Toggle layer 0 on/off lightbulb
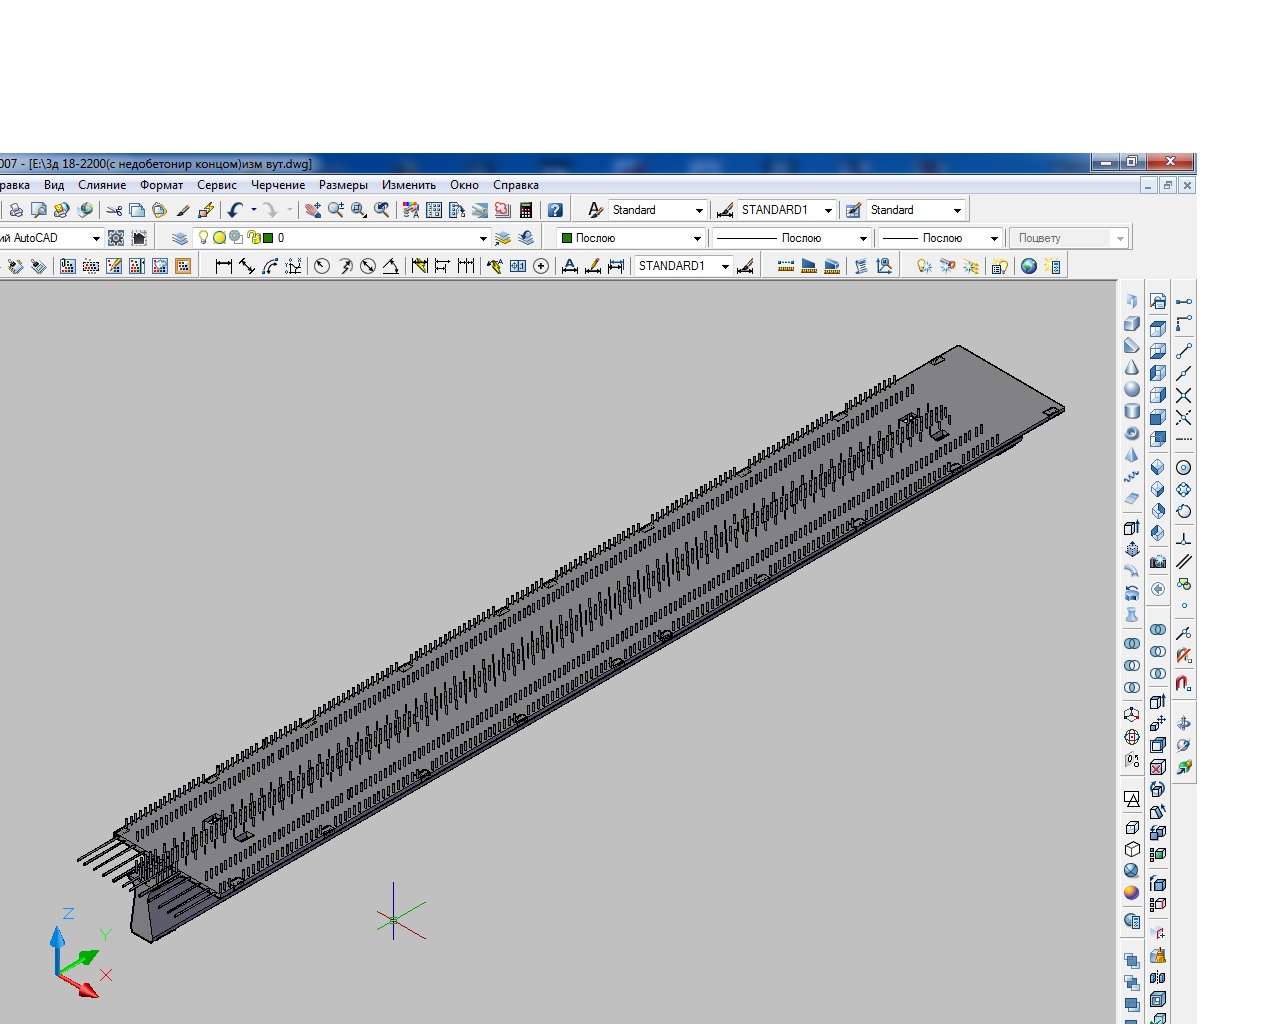The width and height of the screenshot is (1280, 1024). tap(203, 237)
